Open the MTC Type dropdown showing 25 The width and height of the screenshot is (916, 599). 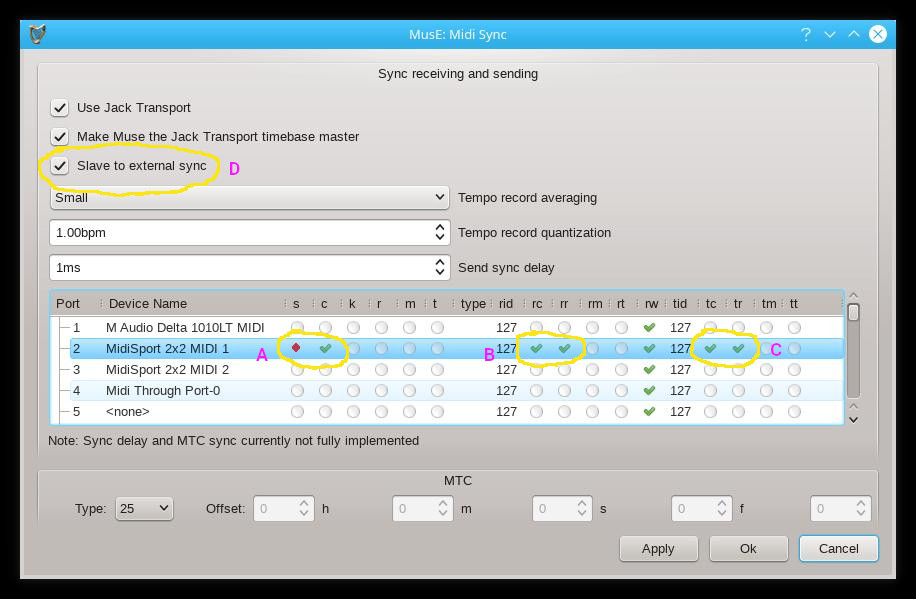click(x=143, y=508)
